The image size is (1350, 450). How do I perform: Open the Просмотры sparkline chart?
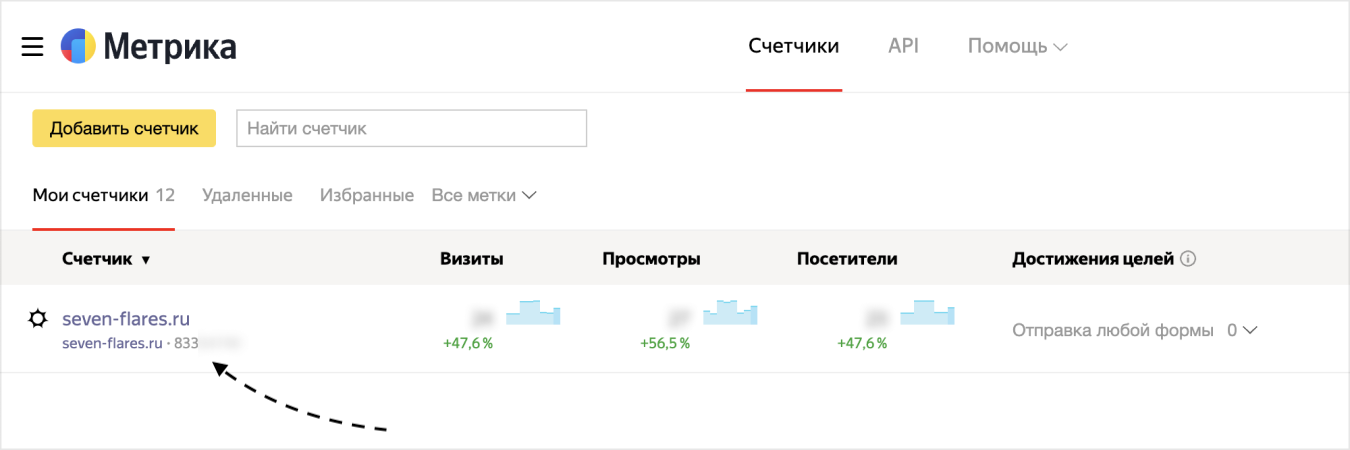pyautogui.click(x=730, y=313)
